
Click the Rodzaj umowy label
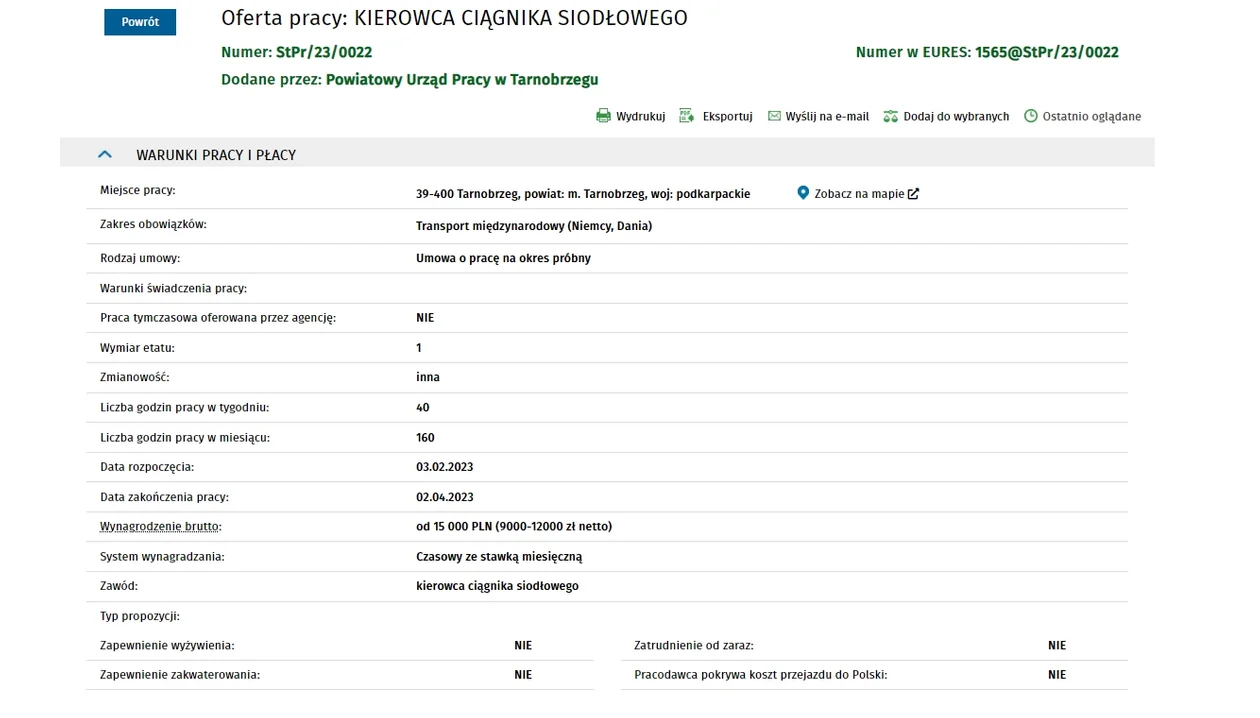(140, 258)
